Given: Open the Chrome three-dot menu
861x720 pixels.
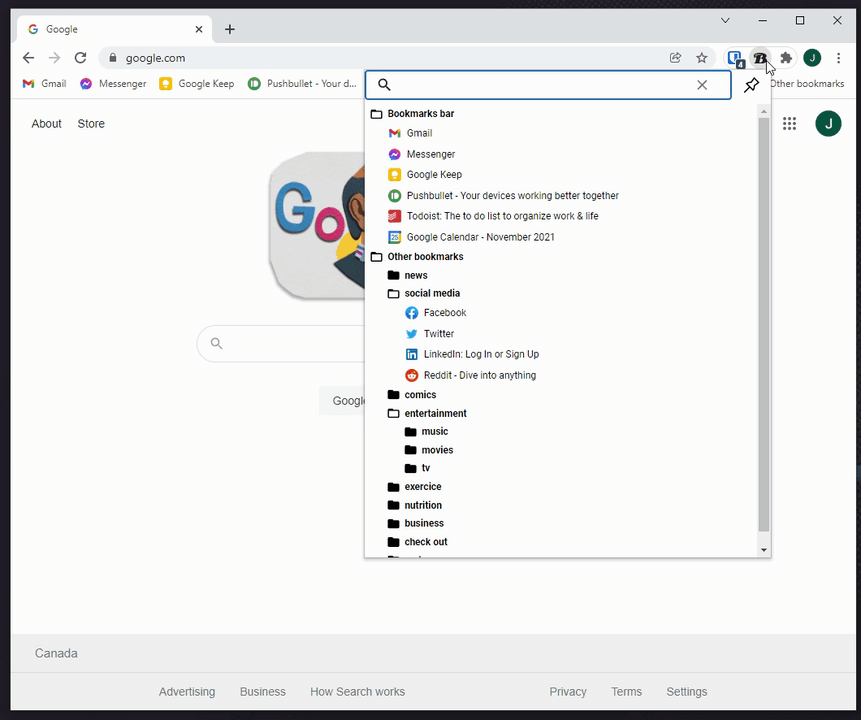Looking at the screenshot, I should pyautogui.click(x=838, y=58).
